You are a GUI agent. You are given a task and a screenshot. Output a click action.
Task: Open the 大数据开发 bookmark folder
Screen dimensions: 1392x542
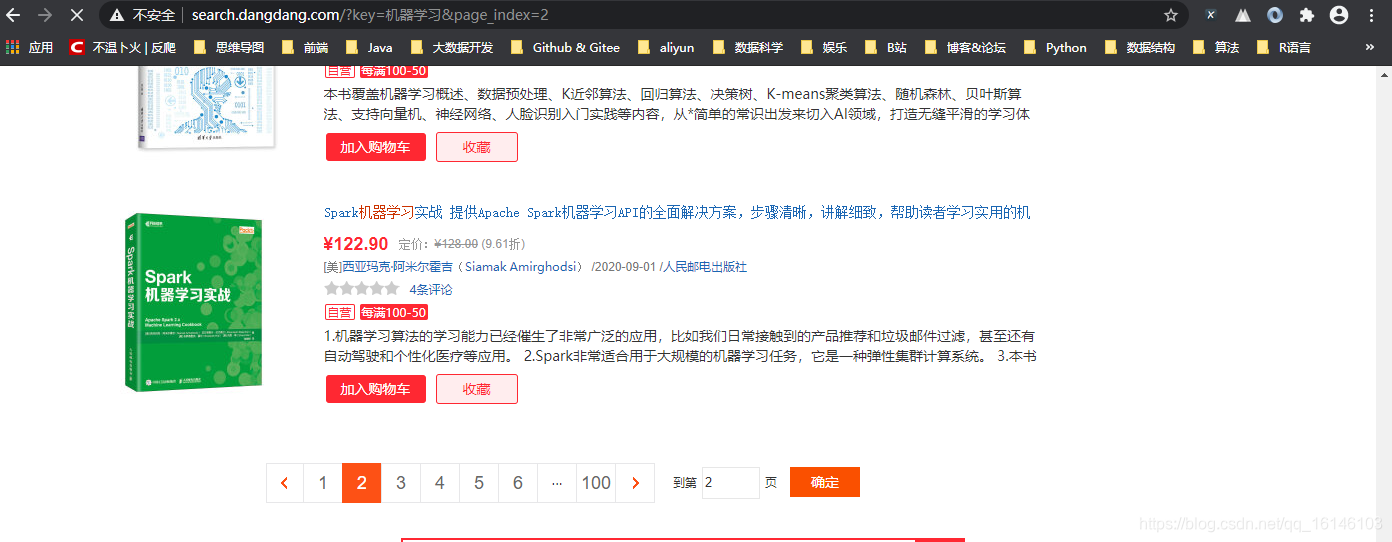pos(452,47)
